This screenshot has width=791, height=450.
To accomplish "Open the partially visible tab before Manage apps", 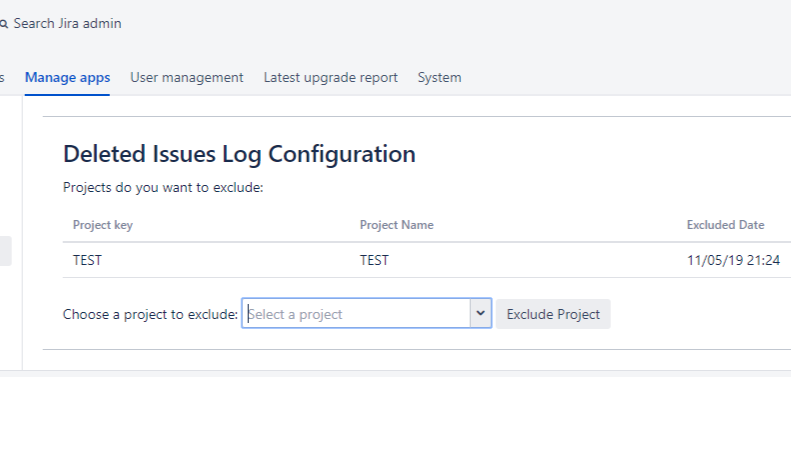I will point(2,77).
